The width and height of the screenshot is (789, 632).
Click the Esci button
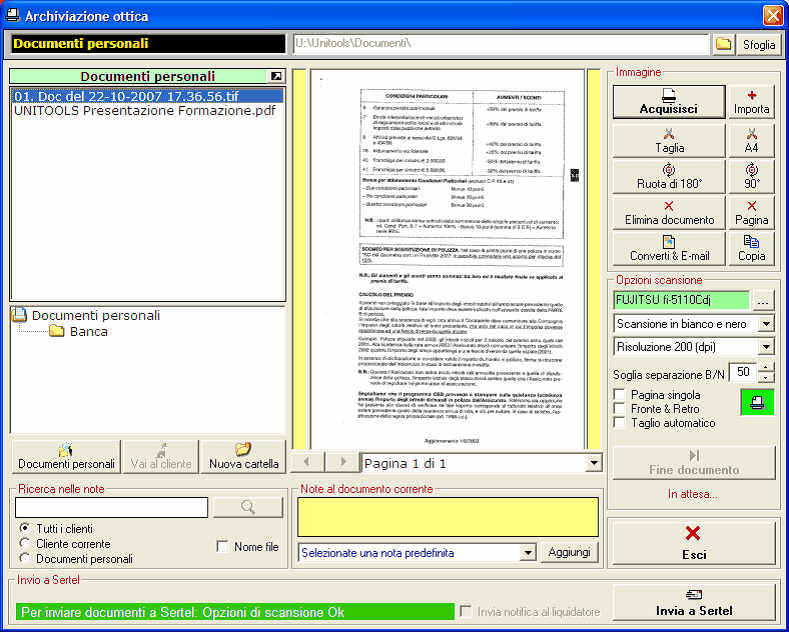point(693,543)
